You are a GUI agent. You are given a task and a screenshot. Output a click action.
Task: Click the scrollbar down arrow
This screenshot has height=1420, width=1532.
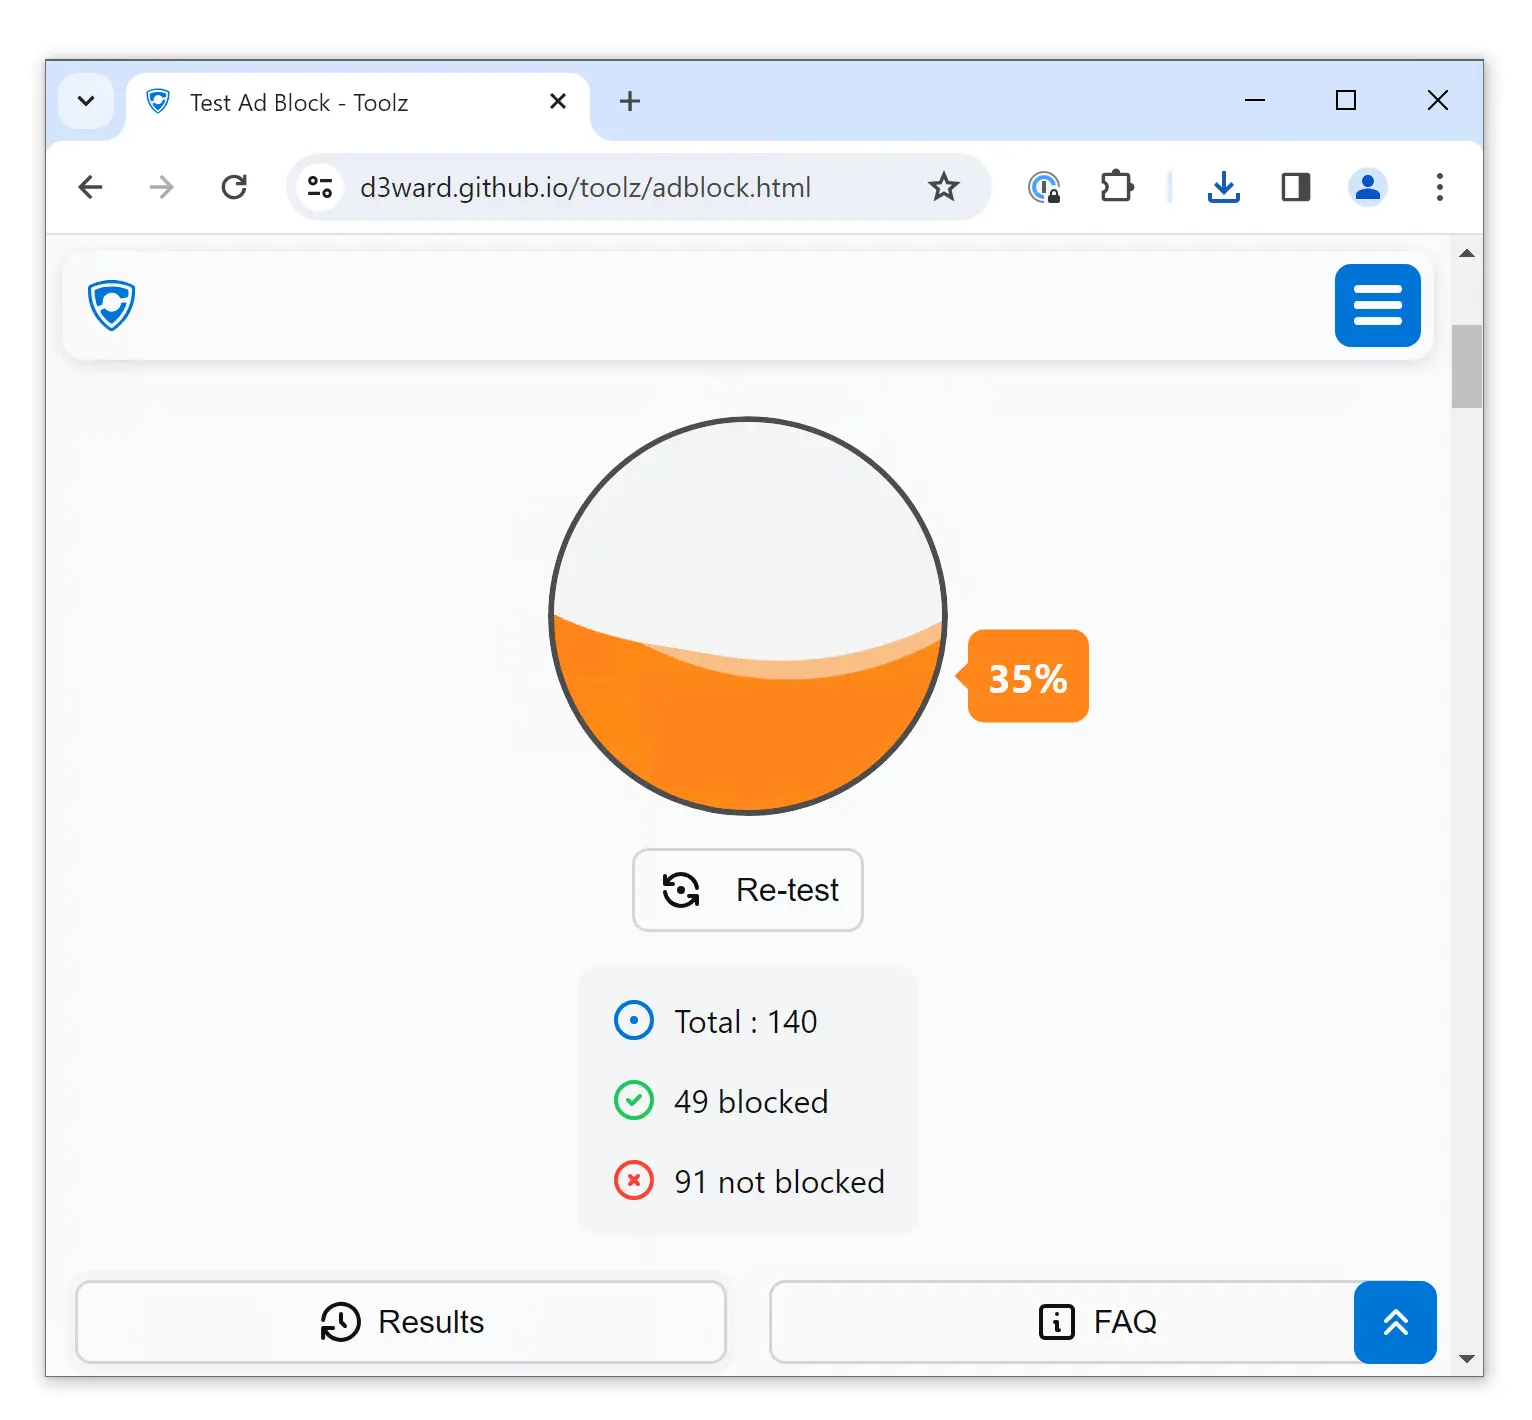1466,1359
